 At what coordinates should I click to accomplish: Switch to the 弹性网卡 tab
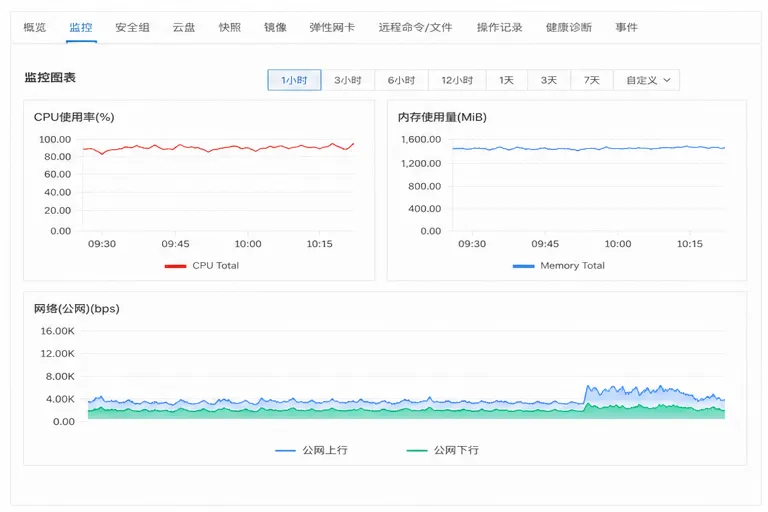pyautogui.click(x=332, y=27)
